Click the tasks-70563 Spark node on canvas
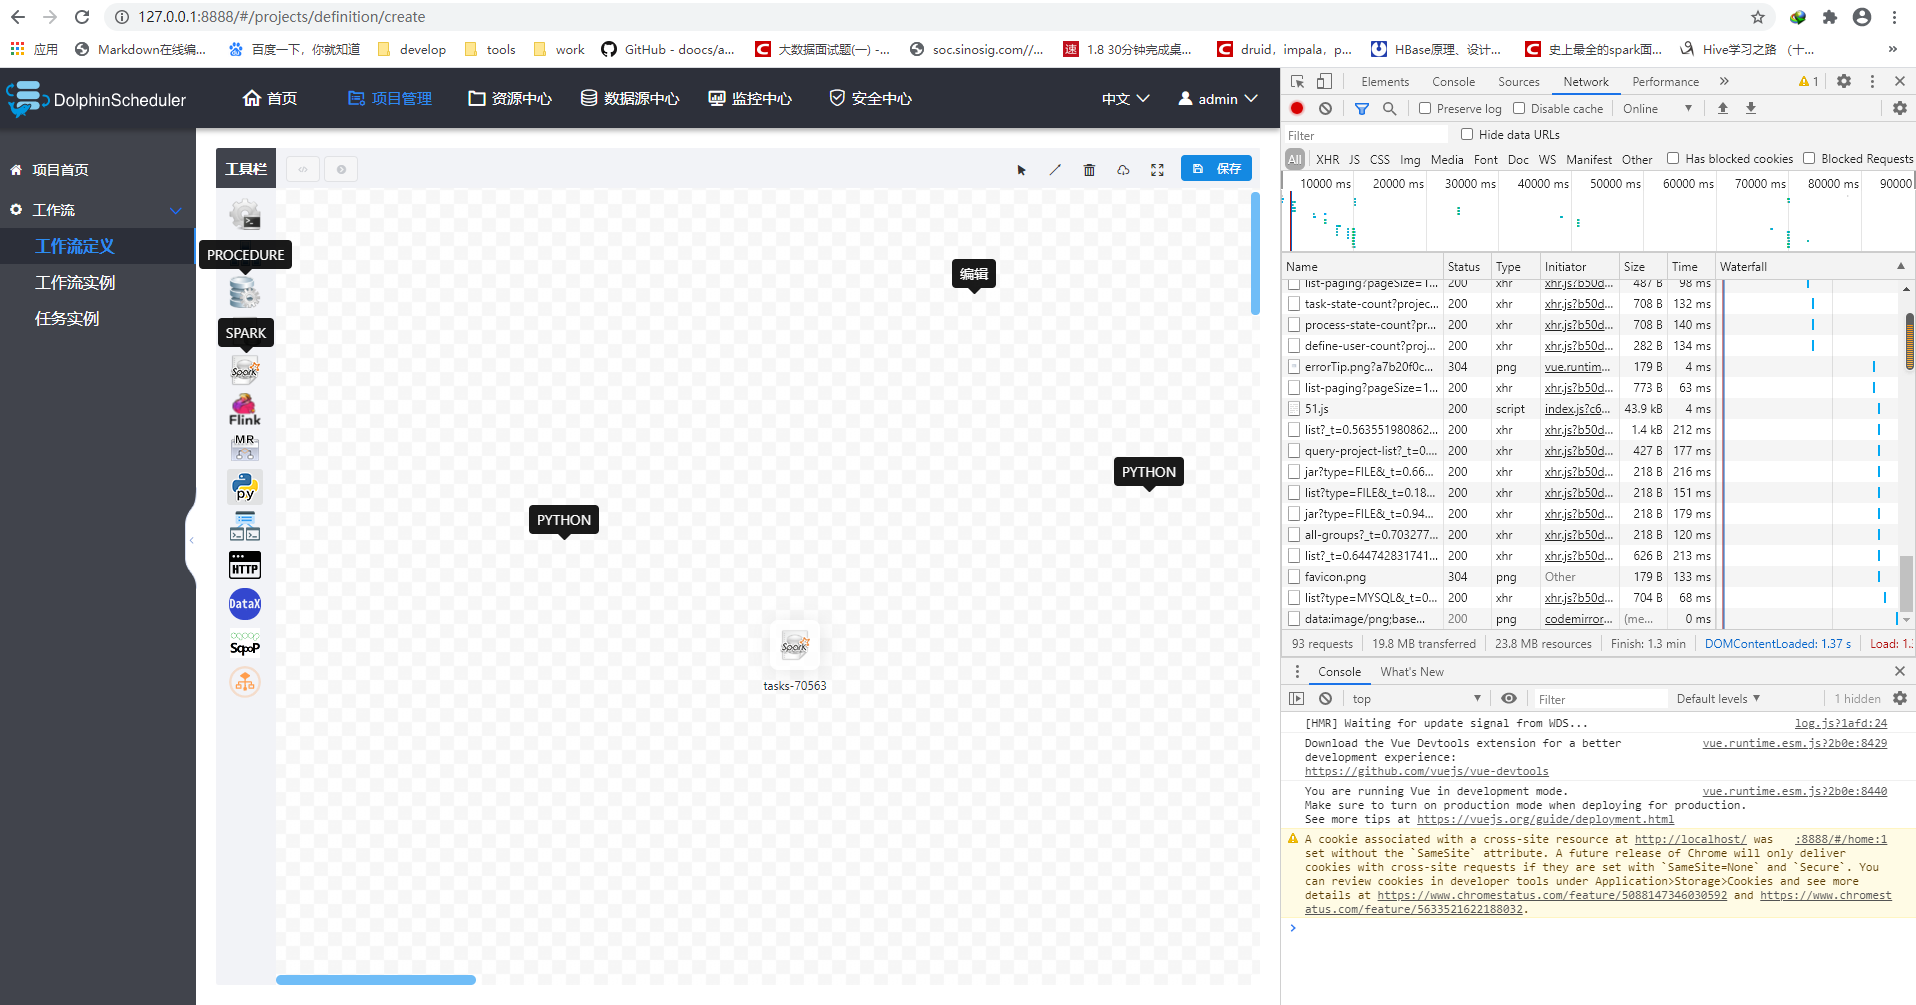The height and width of the screenshot is (1005, 1916). pos(795,645)
